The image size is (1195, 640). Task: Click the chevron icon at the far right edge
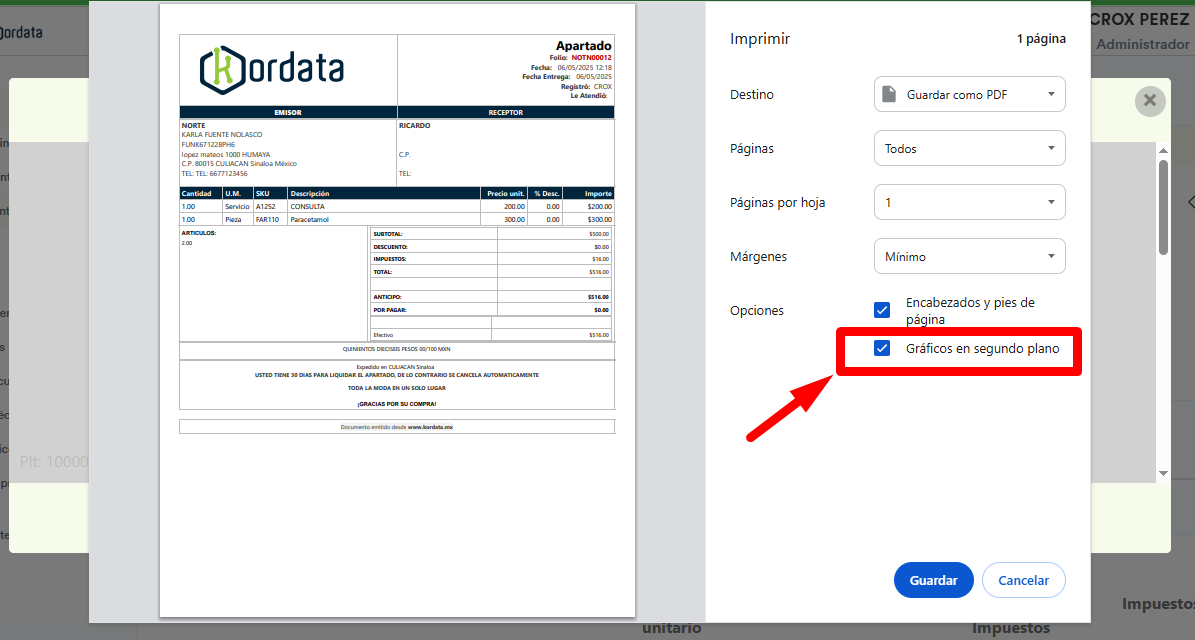pos(1190,202)
